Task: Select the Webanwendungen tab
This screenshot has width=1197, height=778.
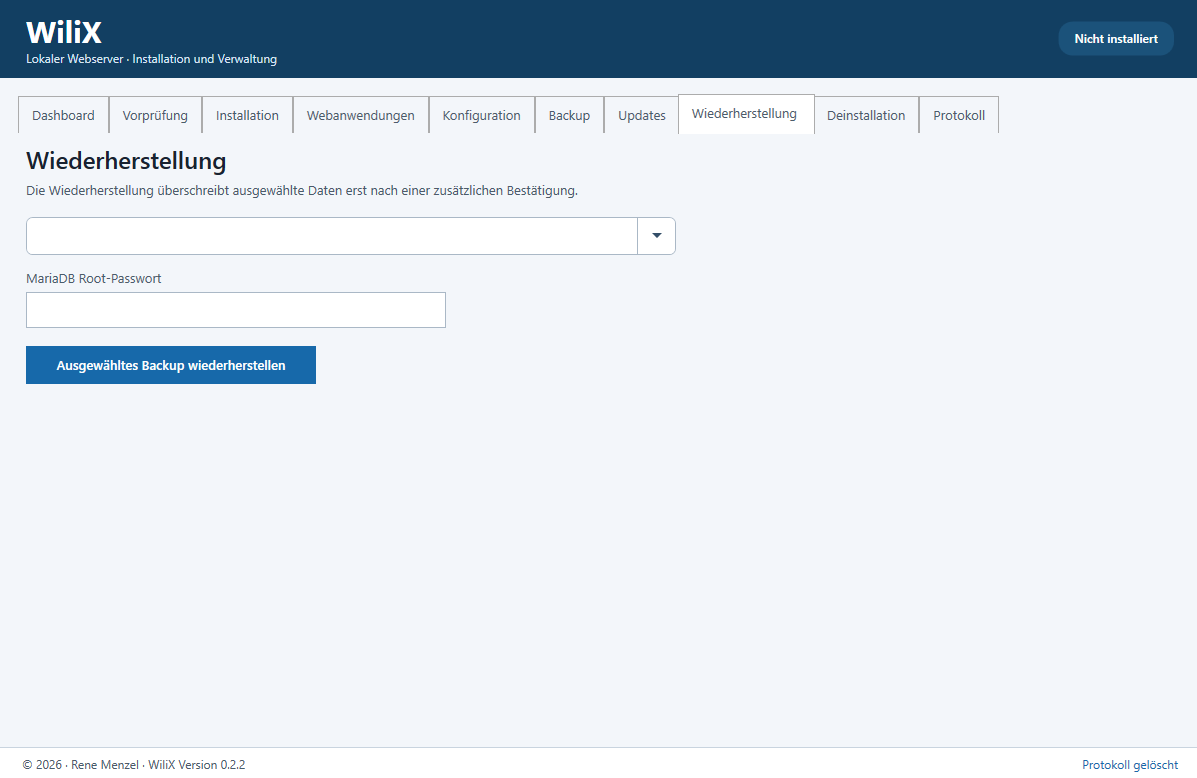Action: click(360, 115)
